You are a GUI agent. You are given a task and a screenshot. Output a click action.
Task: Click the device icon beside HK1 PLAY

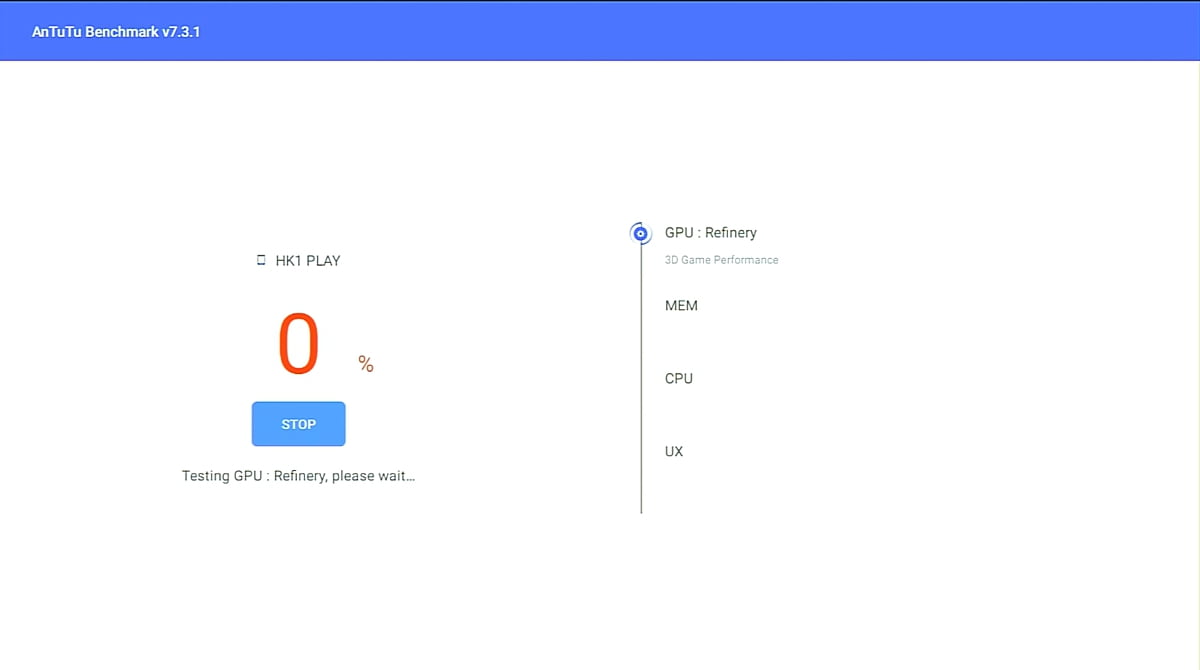[x=262, y=260]
